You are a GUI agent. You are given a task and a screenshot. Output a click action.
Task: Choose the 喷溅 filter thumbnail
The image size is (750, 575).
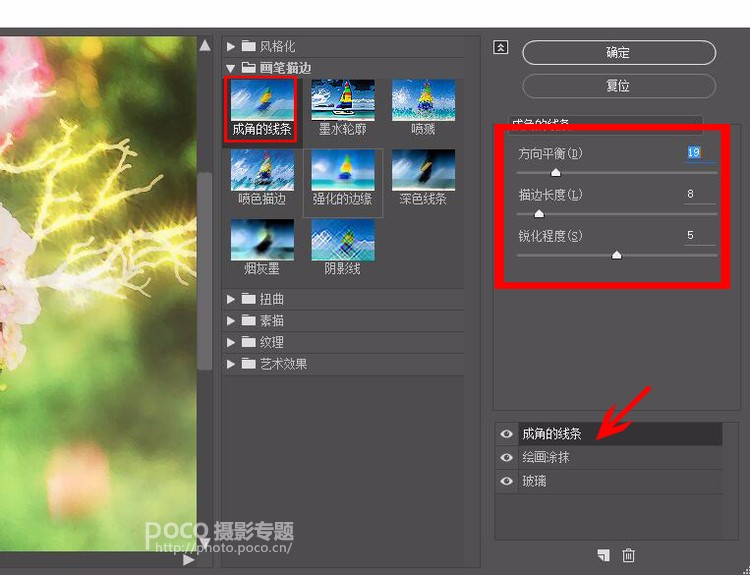pyautogui.click(x=423, y=100)
